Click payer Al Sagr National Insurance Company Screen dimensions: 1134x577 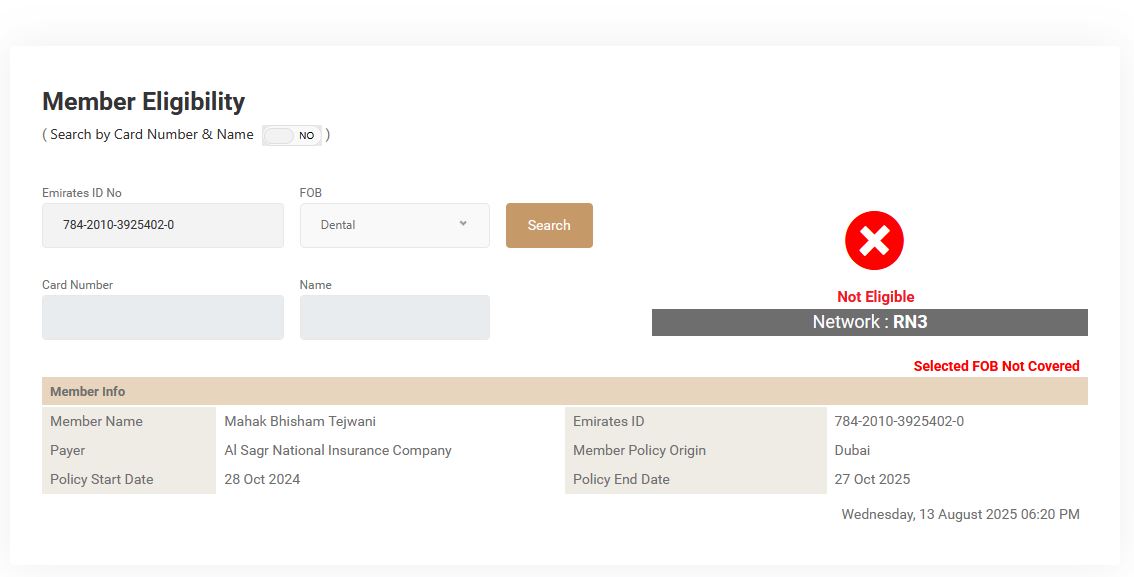pos(338,450)
